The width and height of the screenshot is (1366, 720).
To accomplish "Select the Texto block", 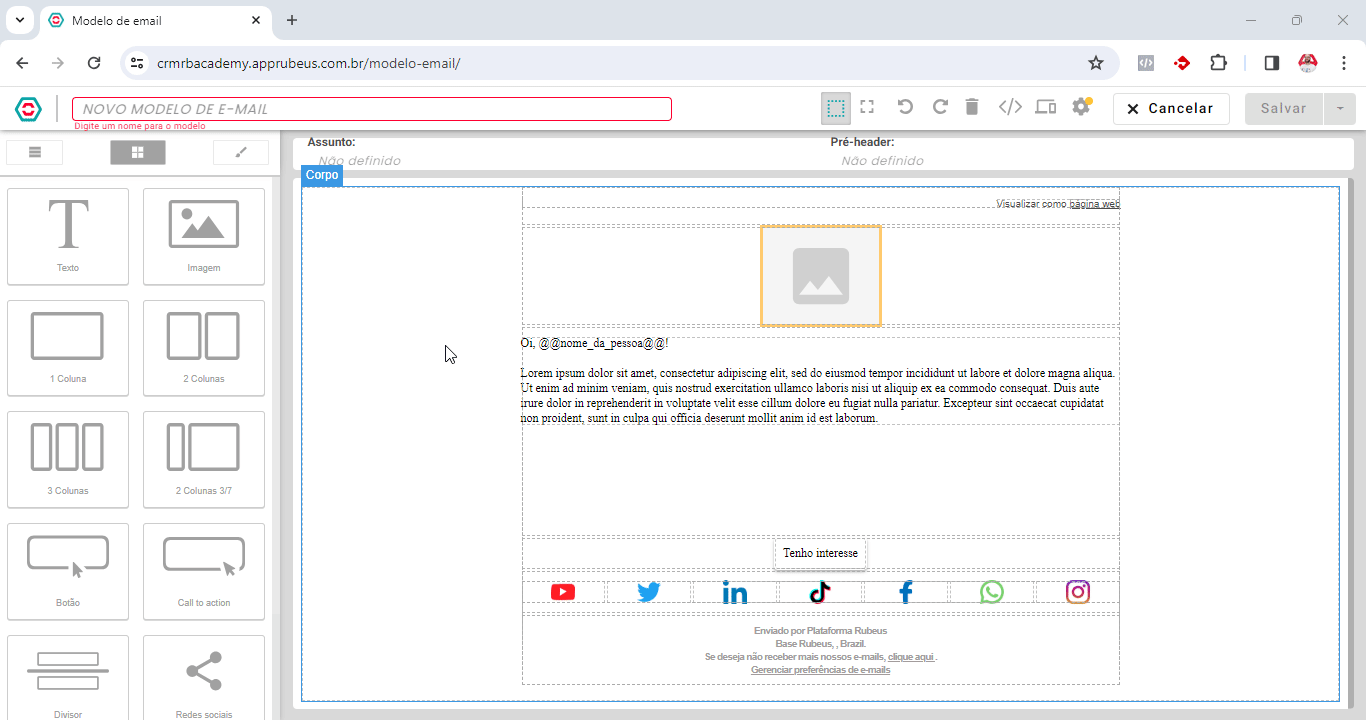I will [68, 236].
